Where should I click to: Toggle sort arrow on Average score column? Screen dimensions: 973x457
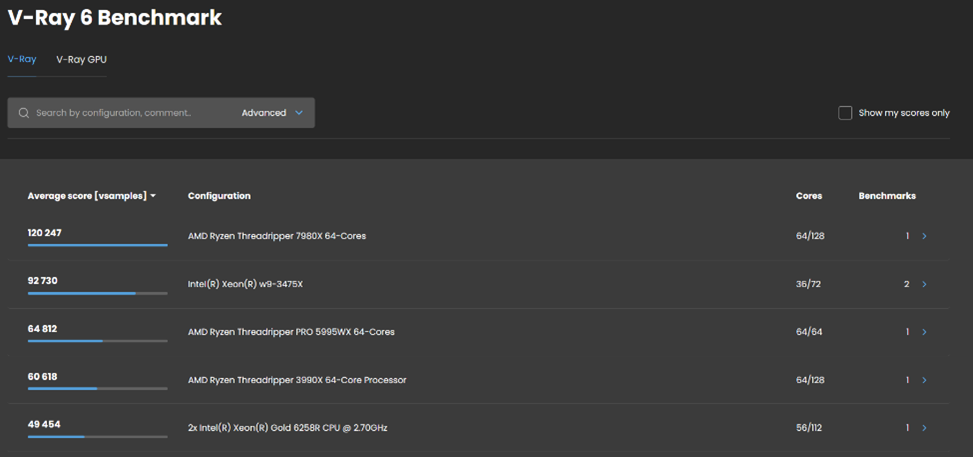(153, 197)
